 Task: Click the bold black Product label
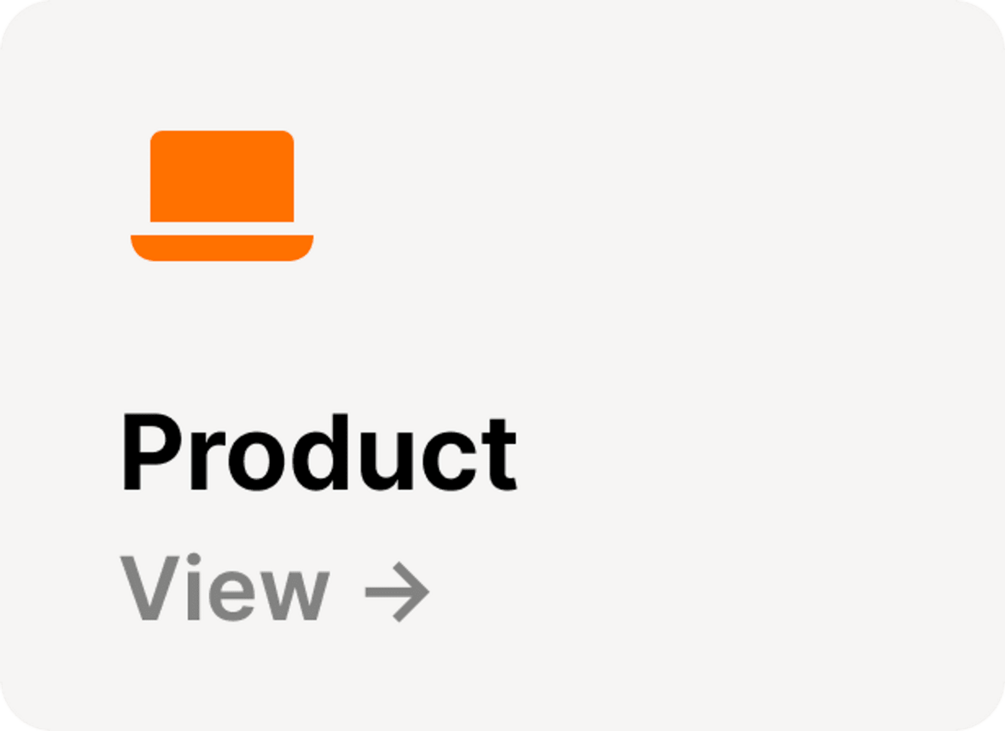pos(319,452)
